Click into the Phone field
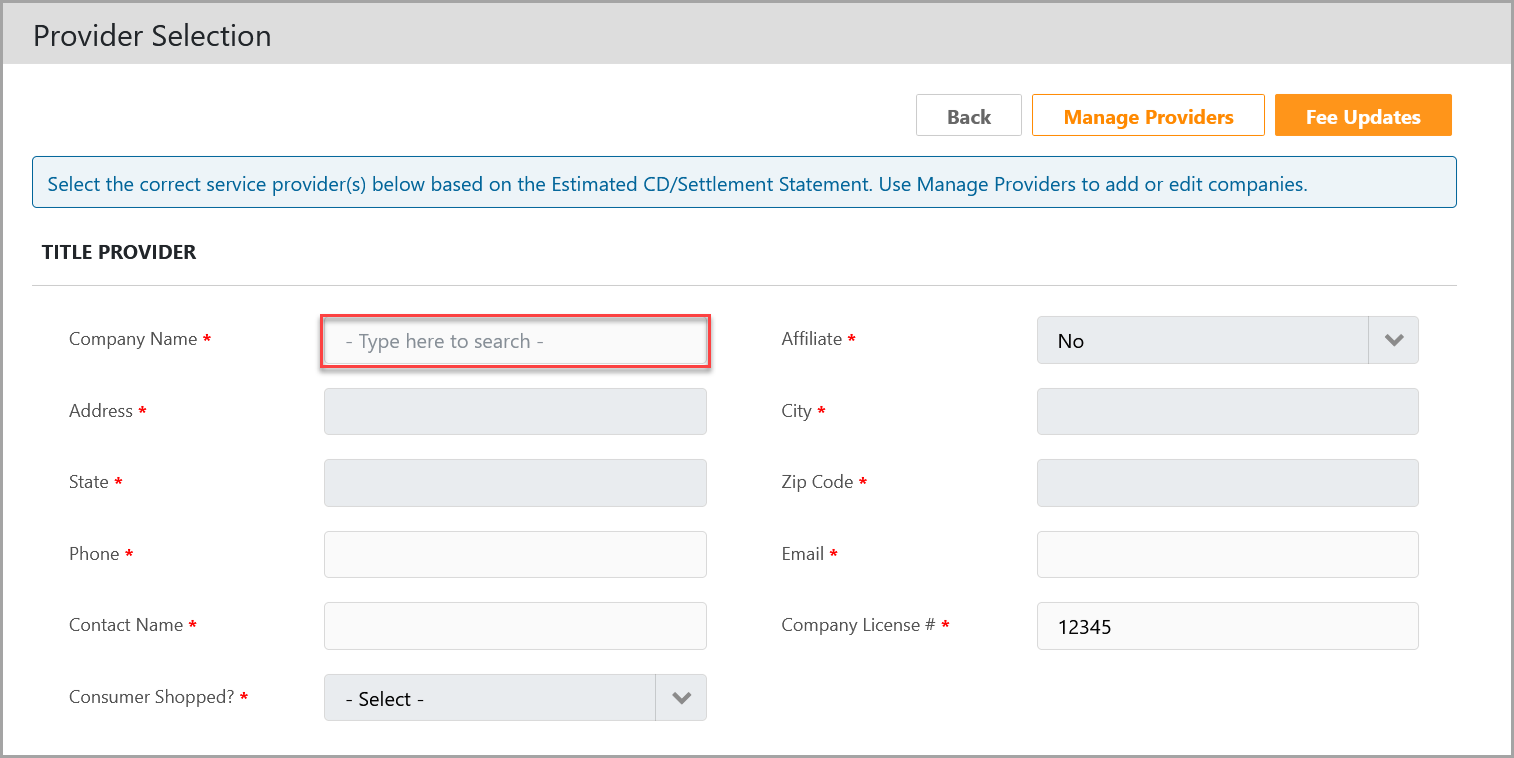Viewport: 1514px width, 758px height. pos(515,554)
